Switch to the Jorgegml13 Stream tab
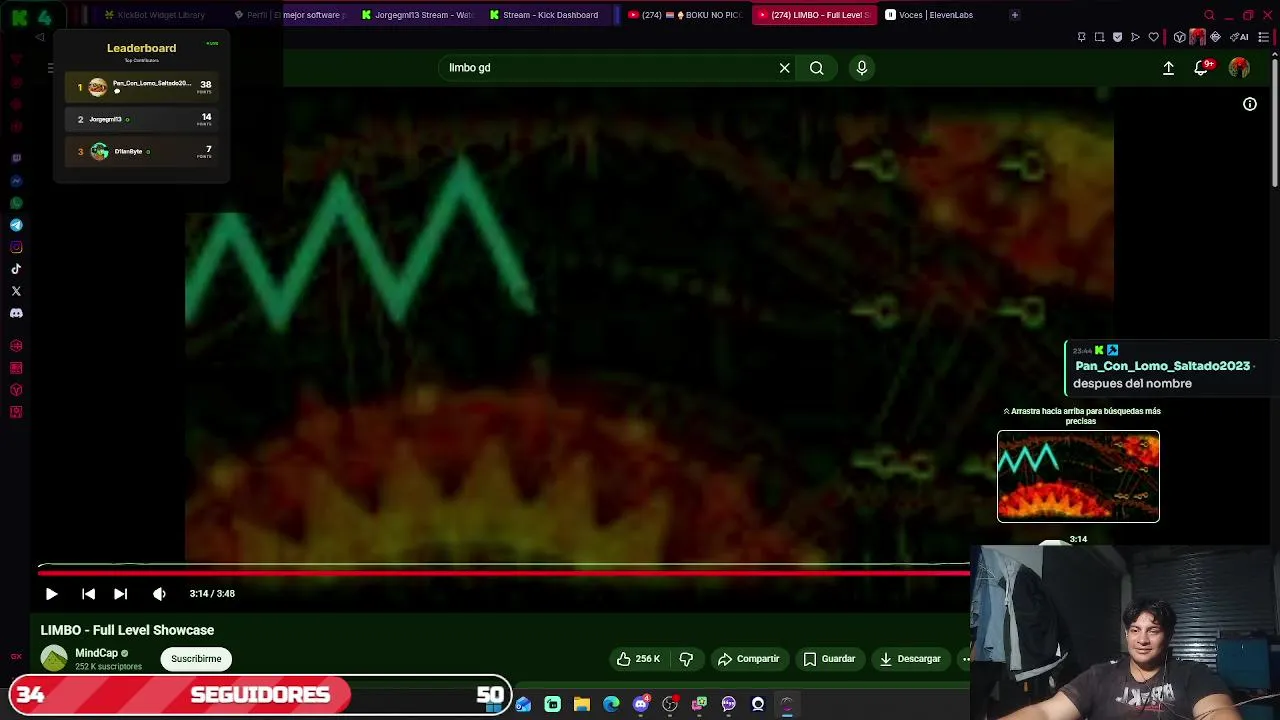The height and width of the screenshot is (720, 1280). pyautogui.click(x=418, y=15)
